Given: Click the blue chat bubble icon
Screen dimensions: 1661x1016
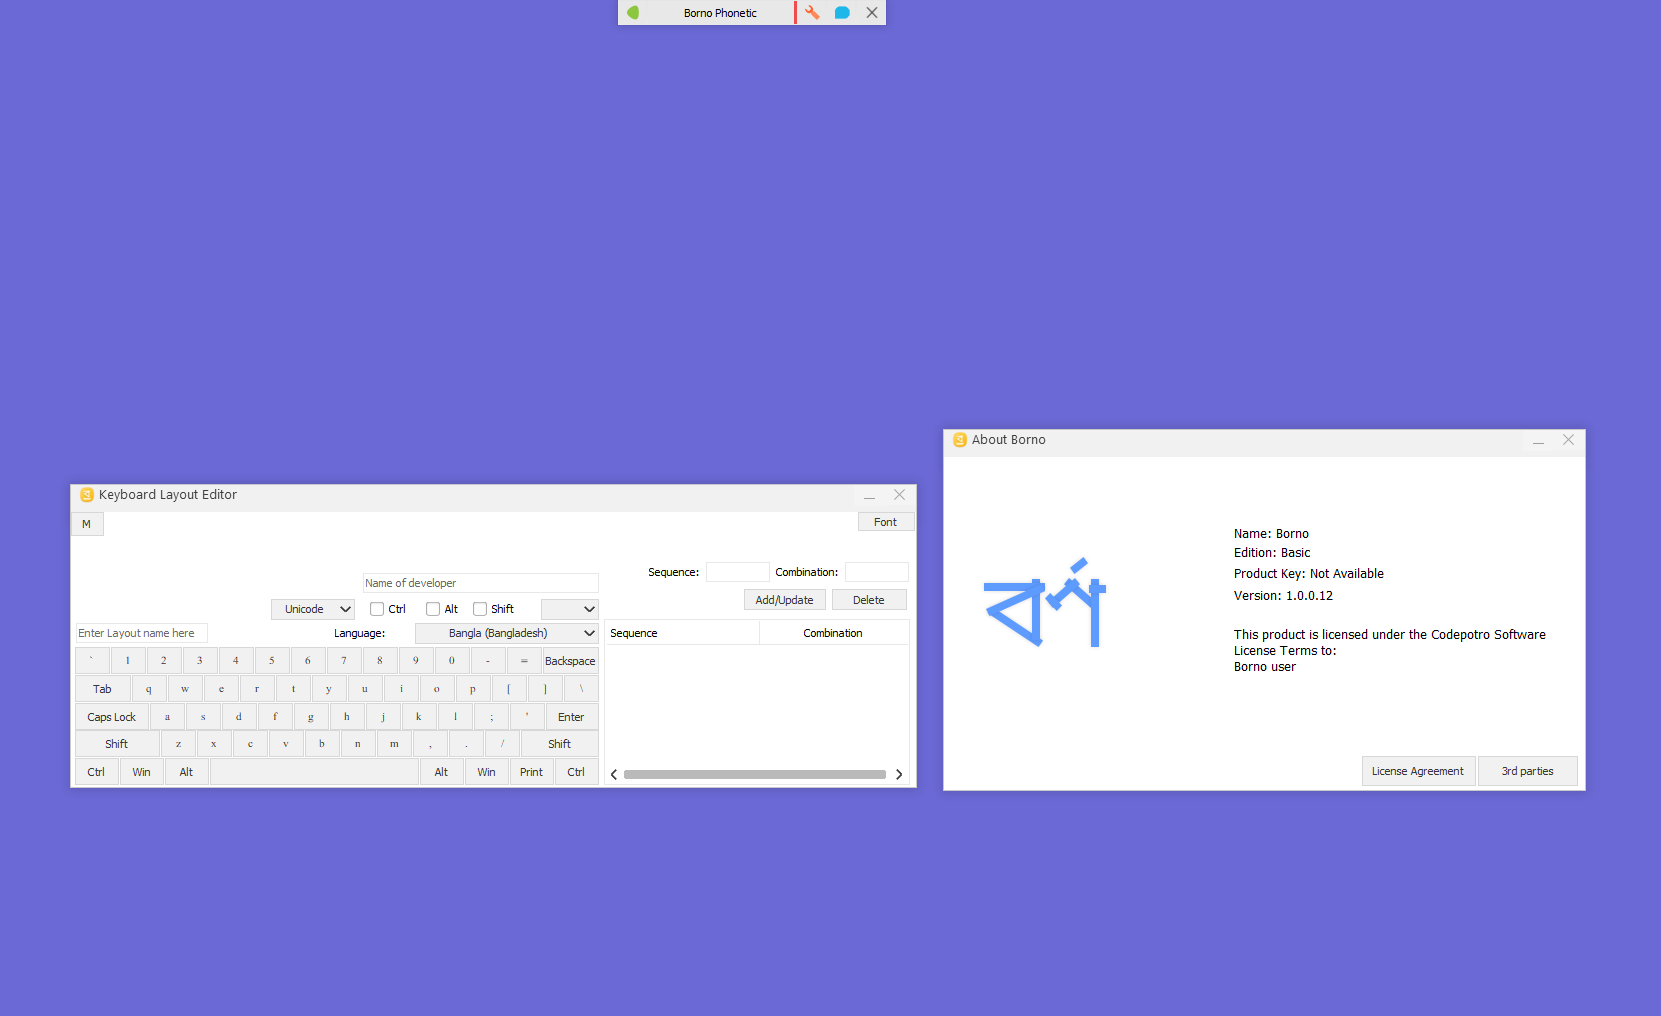Looking at the screenshot, I should pos(842,13).
